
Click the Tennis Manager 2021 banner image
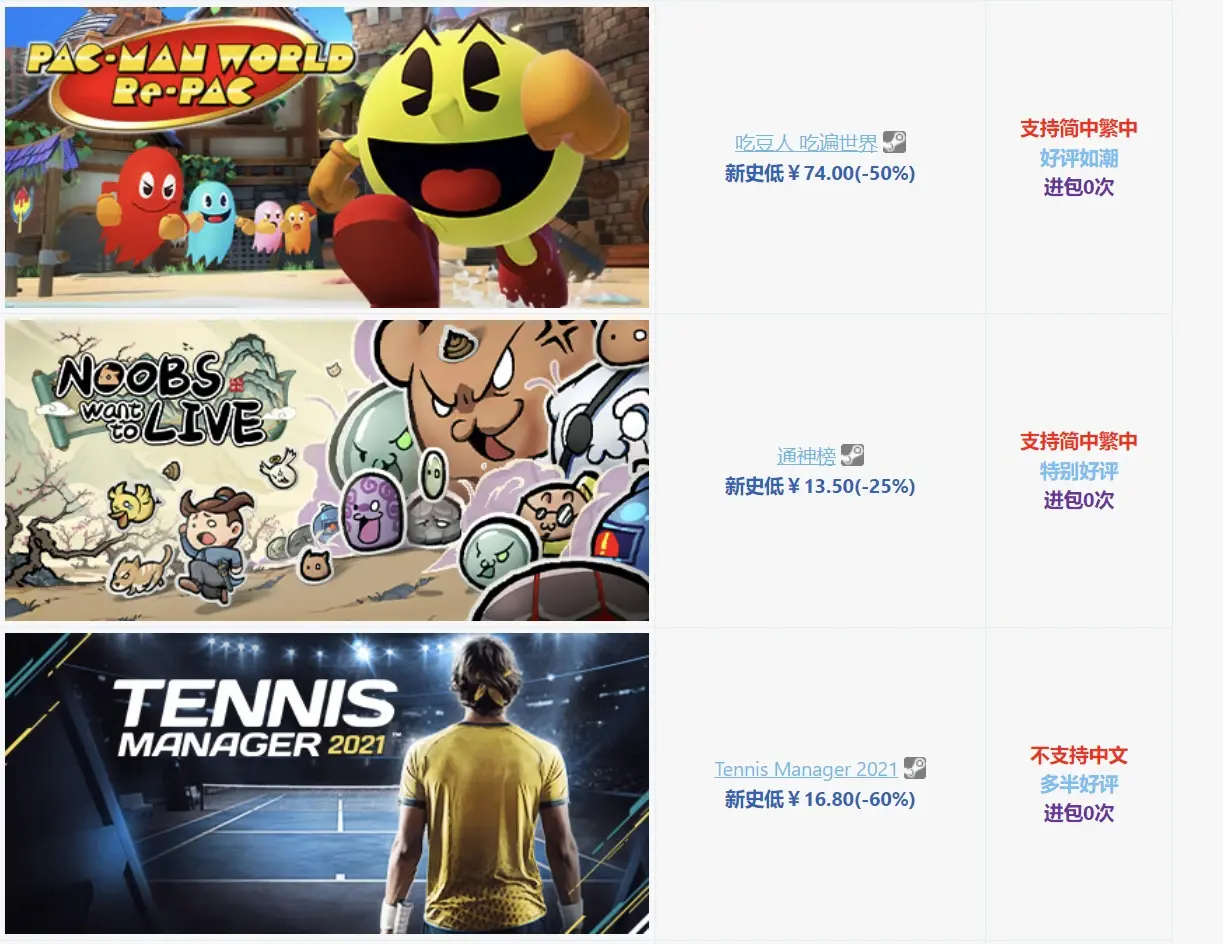pos(327,783)
